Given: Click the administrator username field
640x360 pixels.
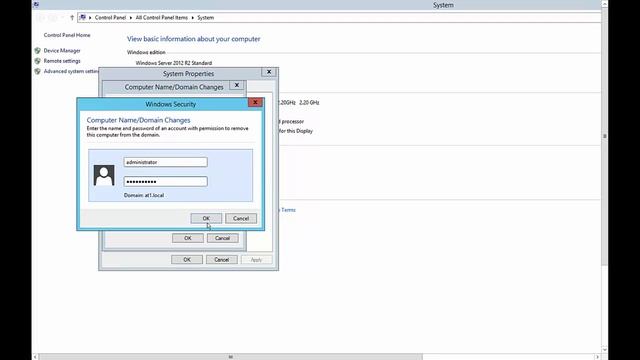Looking at the screenshot, I should [165, 162].
